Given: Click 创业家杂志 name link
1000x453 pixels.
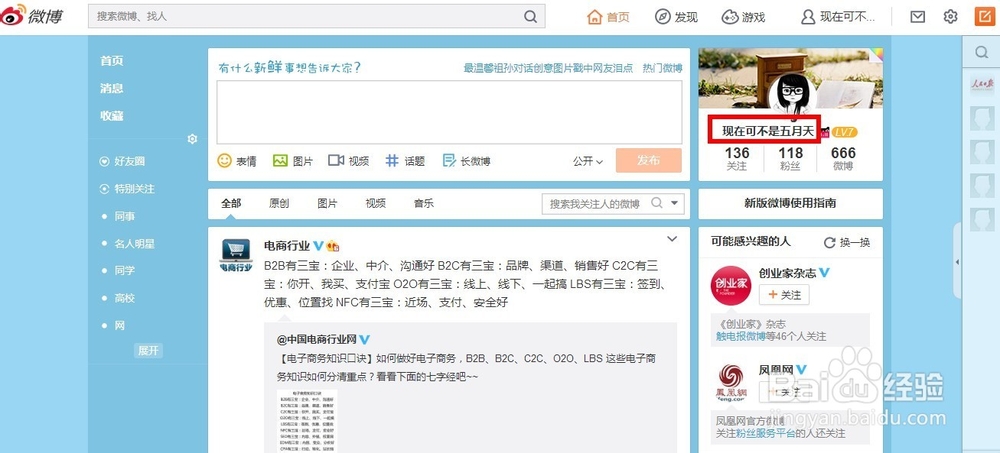Looking at the screenshot, I should click(788, 272).
